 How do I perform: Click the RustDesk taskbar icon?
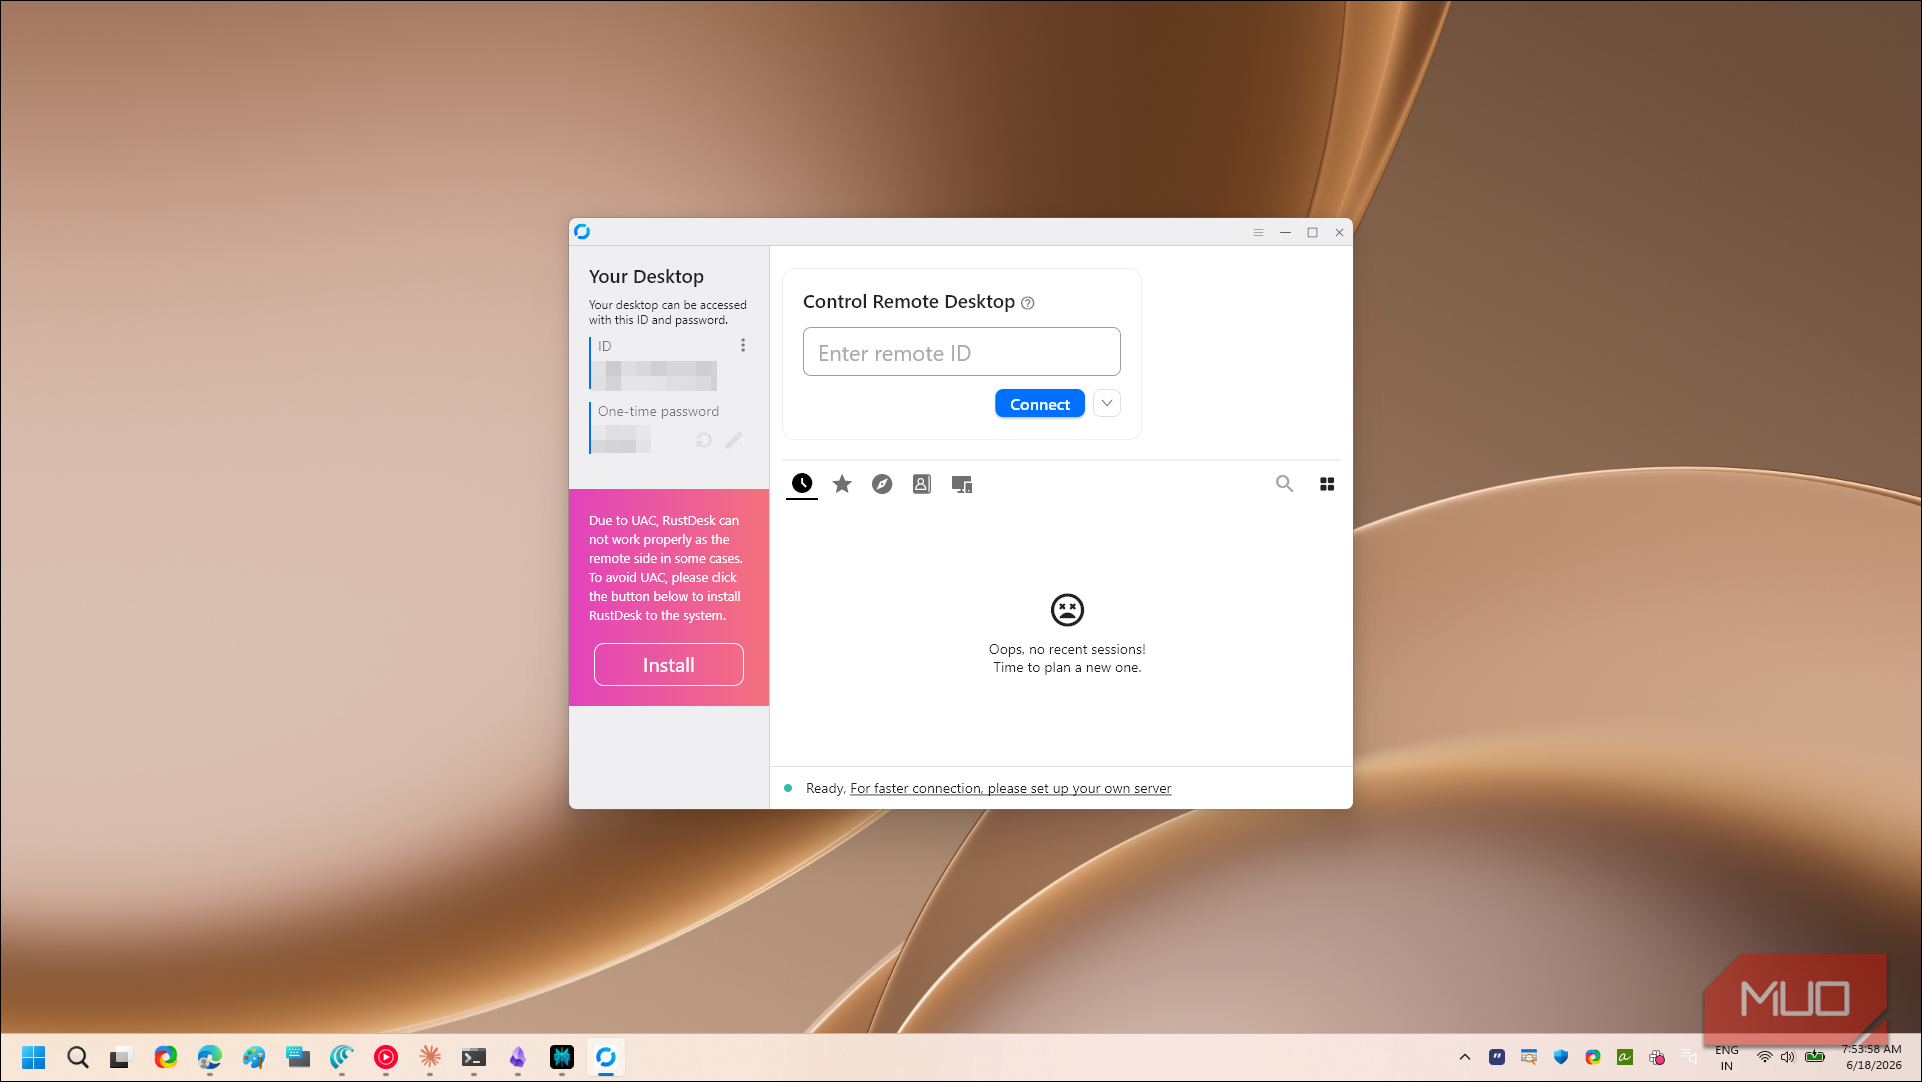[606, 1057]
